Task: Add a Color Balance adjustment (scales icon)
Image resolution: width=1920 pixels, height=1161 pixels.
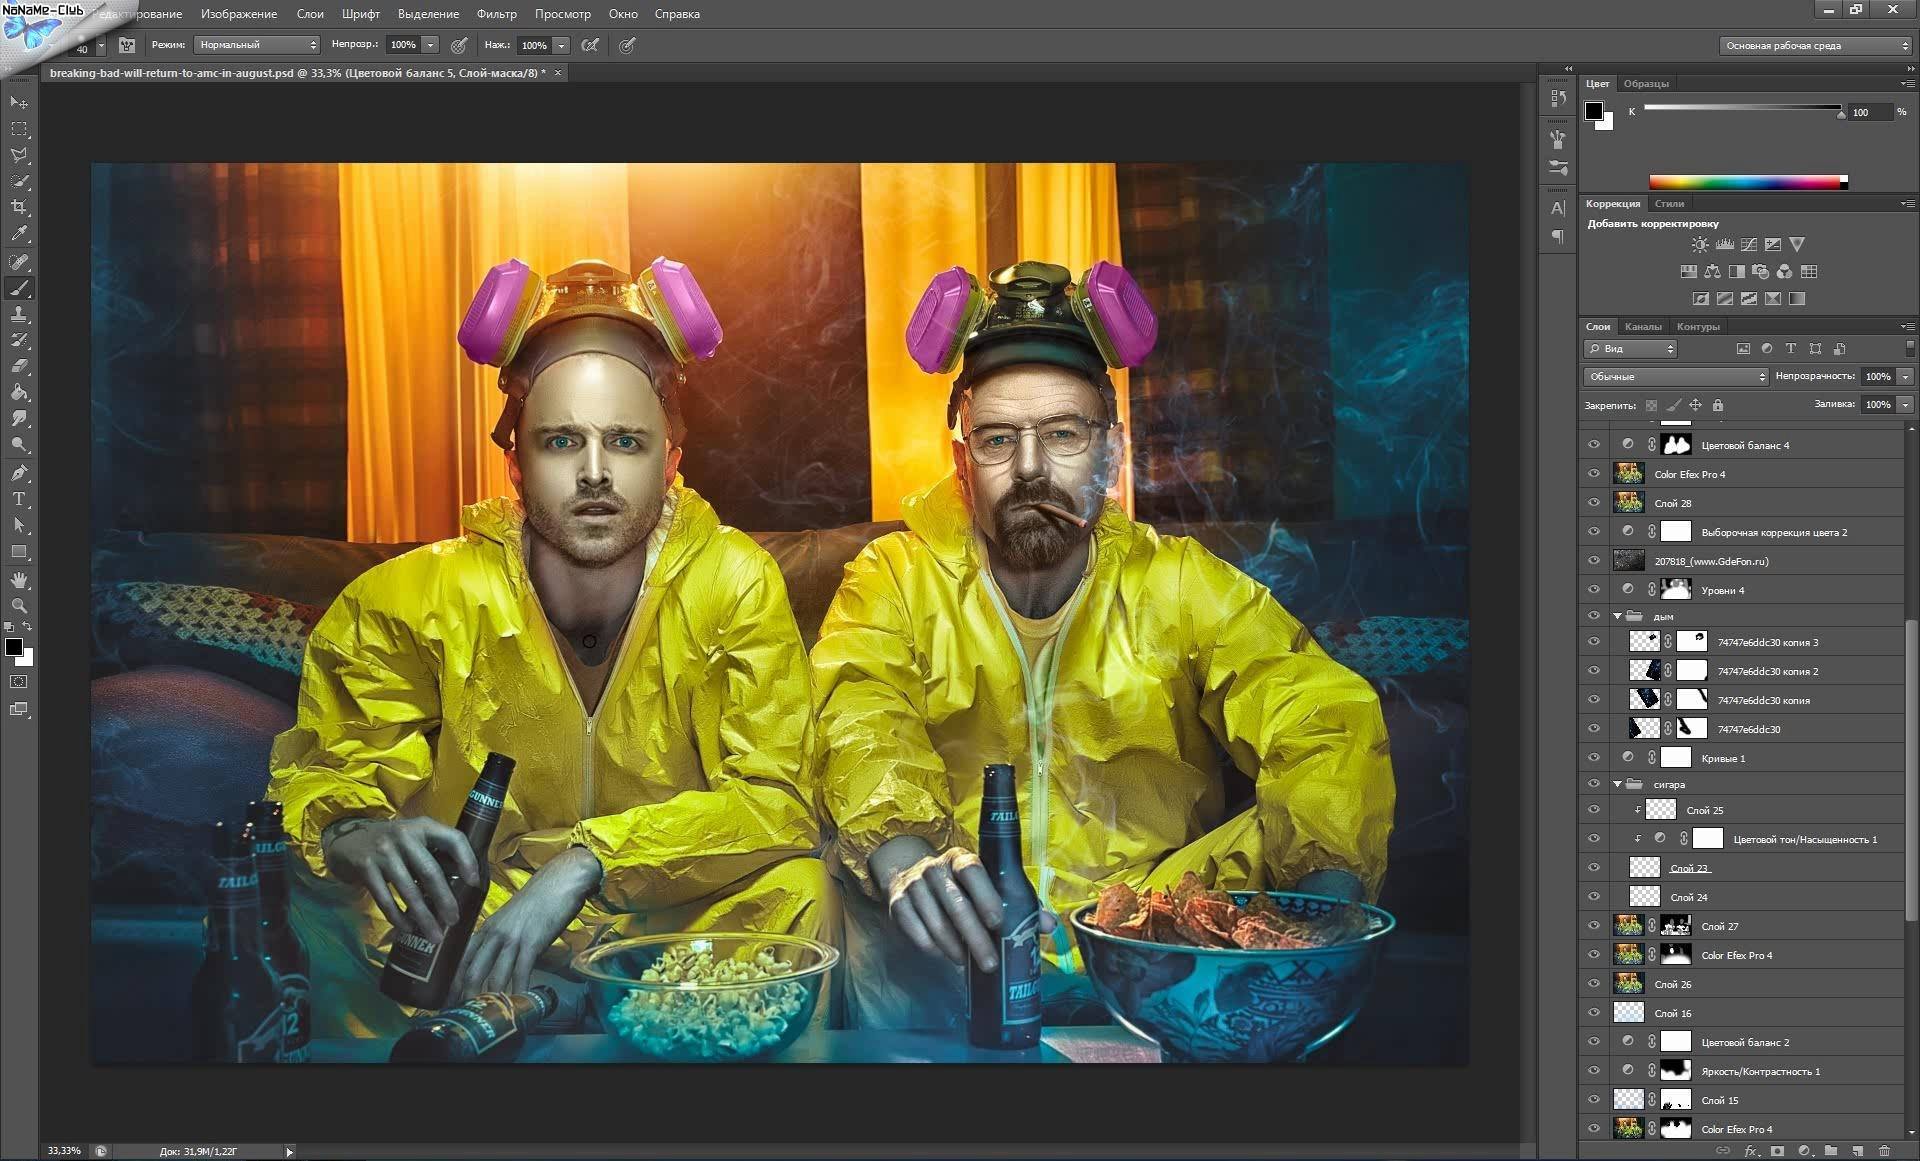Action: [x=1712, y=271]
